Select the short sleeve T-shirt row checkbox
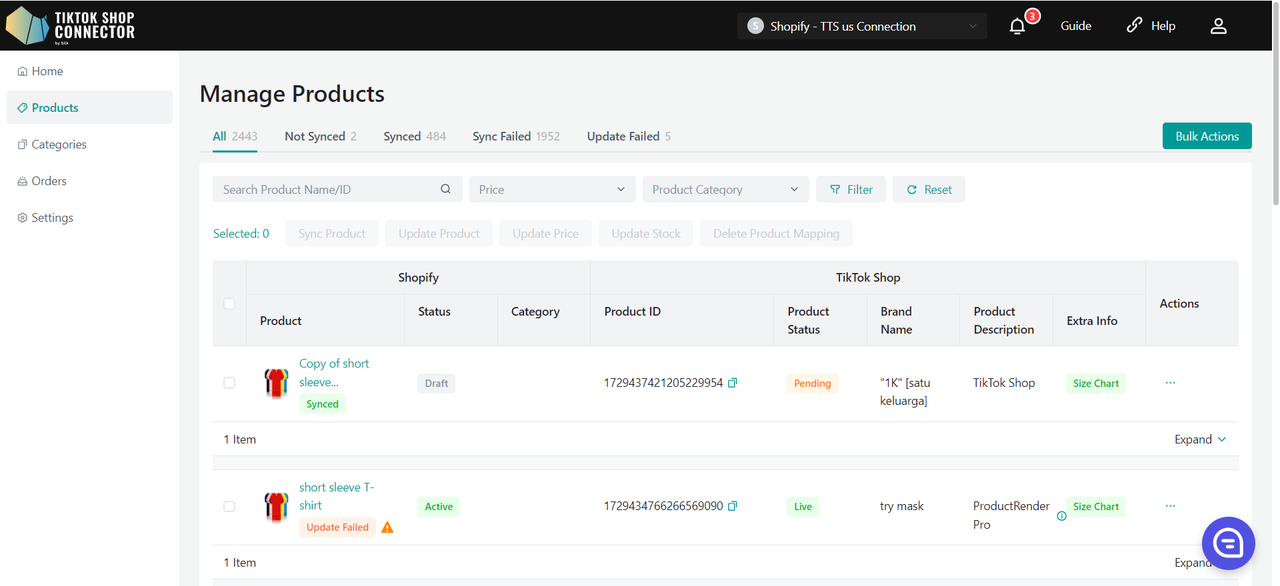The width and height of the screenshot is (1280, 586). tap(229, 507)
